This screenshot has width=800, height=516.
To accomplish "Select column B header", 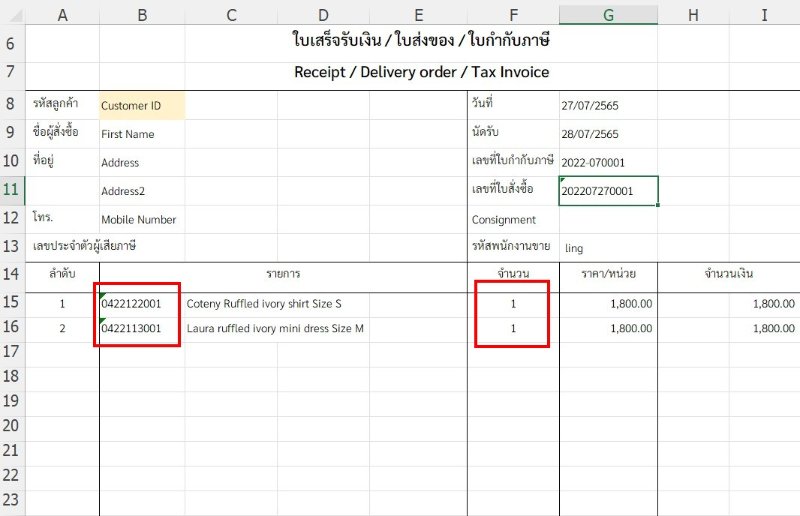I will point(142,14).
